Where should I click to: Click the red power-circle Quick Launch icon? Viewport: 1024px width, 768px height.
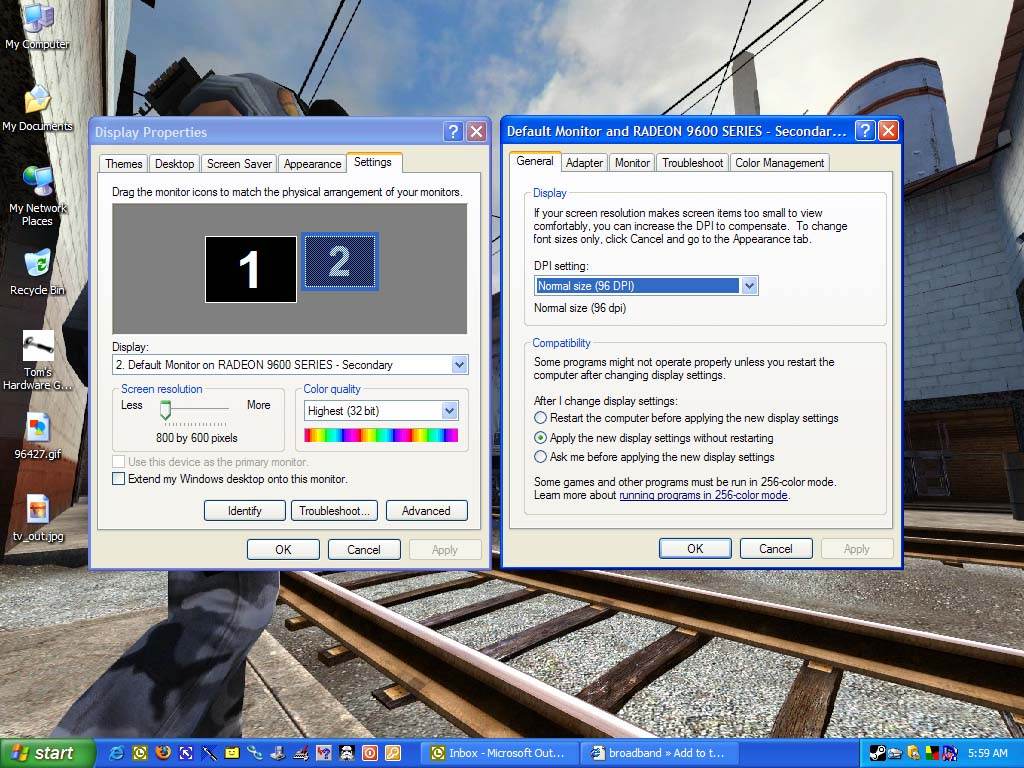pyautogui.click(x=370, y=753)
